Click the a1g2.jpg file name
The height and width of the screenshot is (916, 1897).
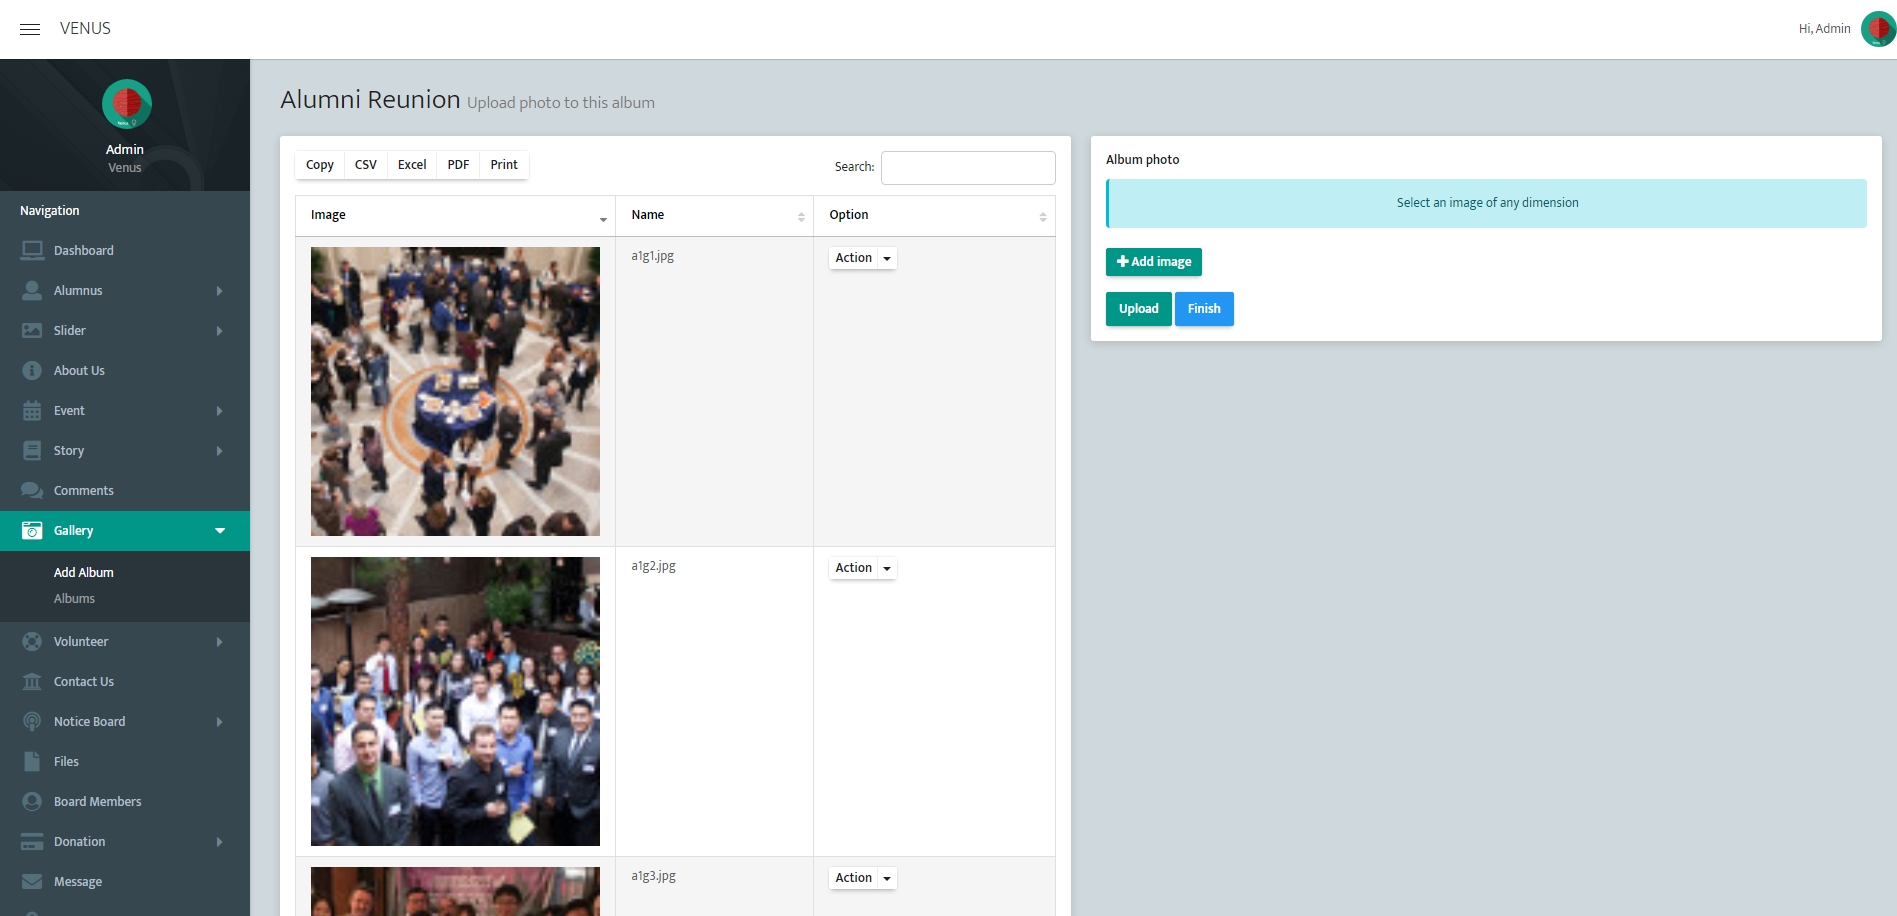coord(654,566)
